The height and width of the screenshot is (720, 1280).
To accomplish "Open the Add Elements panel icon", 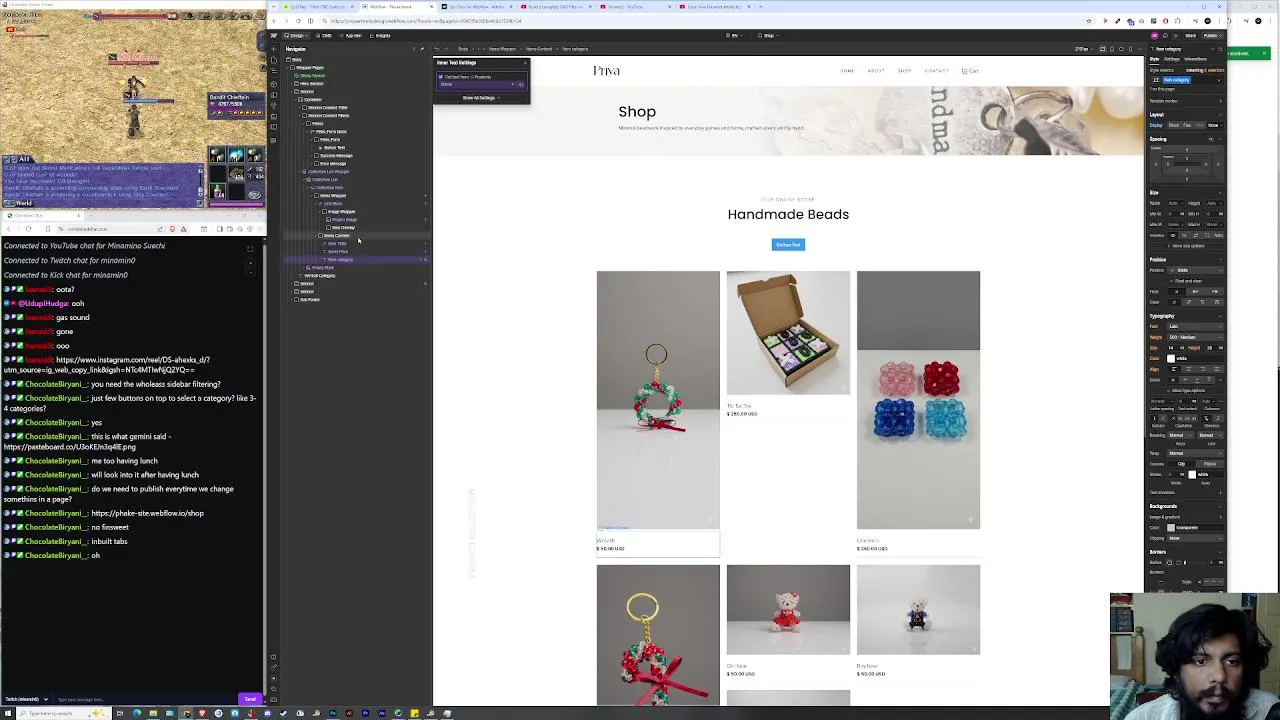I will pyautogui.click(x=273, y=49).
